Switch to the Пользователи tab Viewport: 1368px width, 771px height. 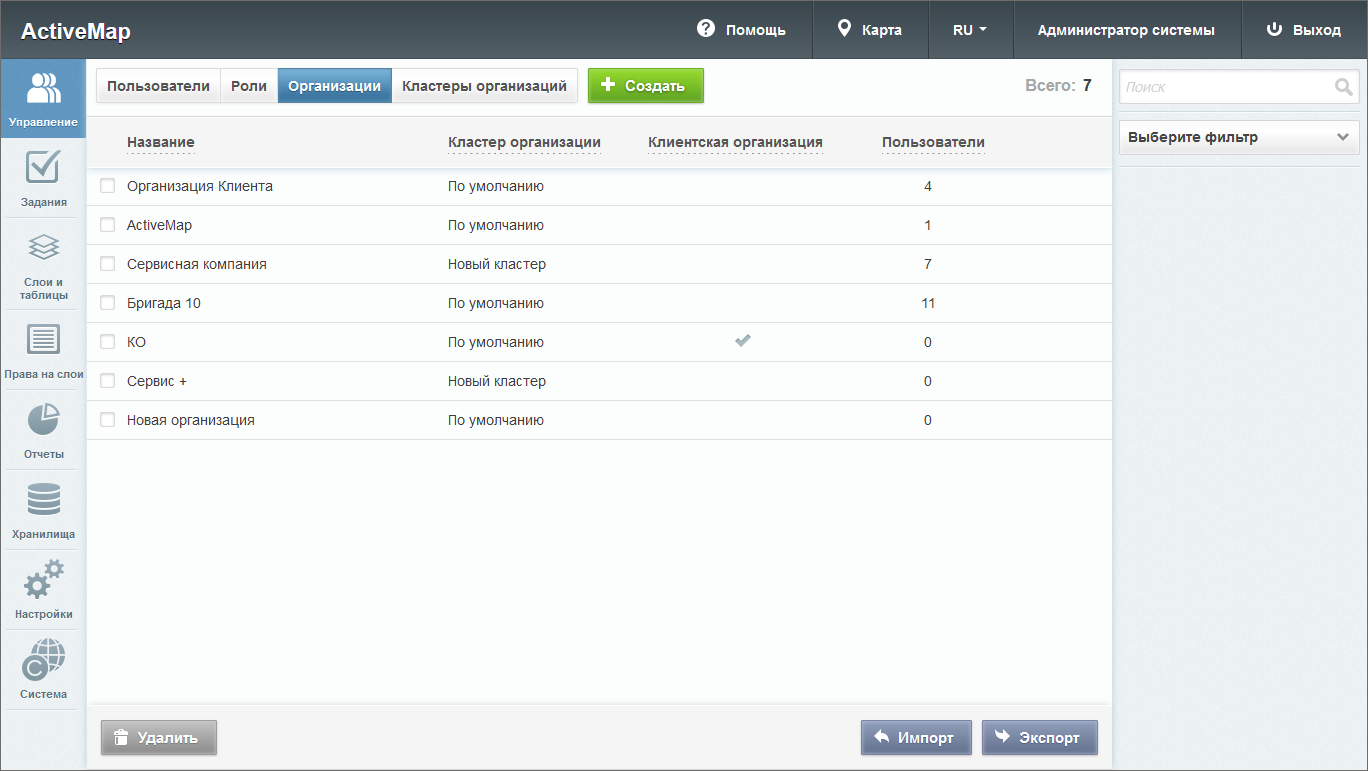158,86
